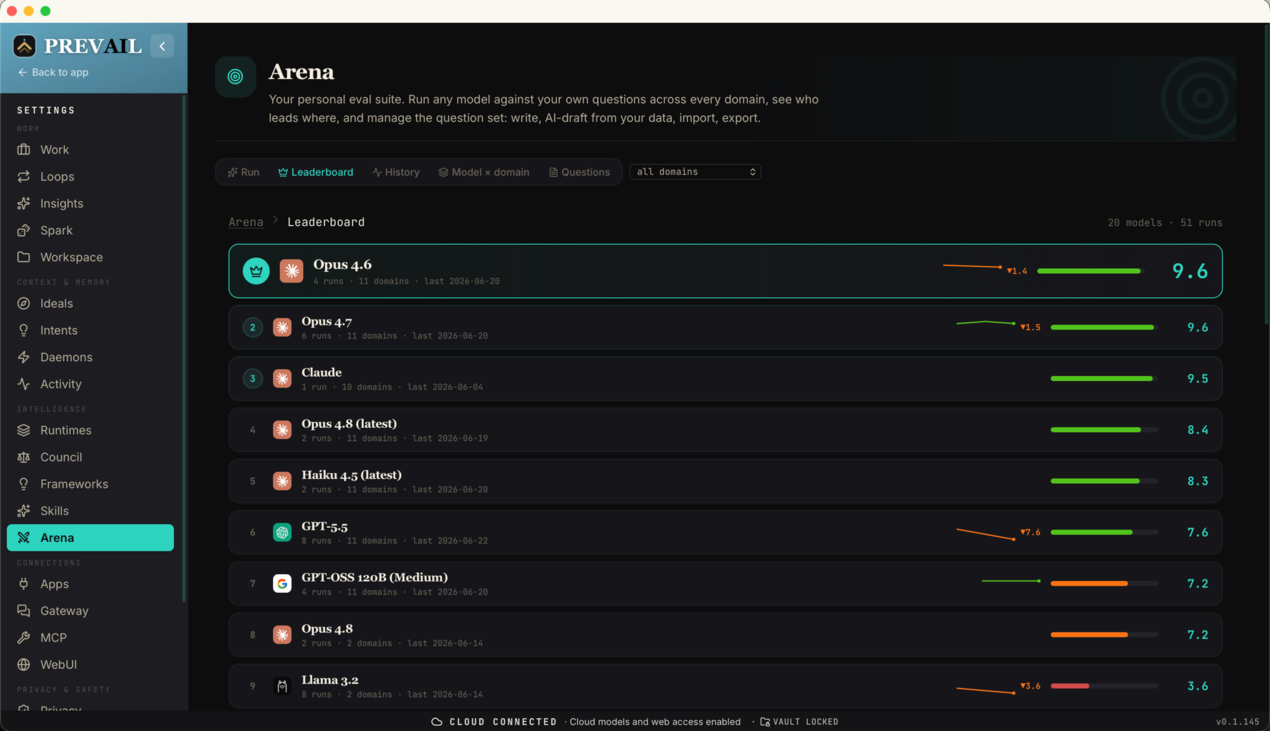Screen dimensions: 1270x731
Task: Open the Opus 4.7 leaderboard row
Action: [725, 327]
